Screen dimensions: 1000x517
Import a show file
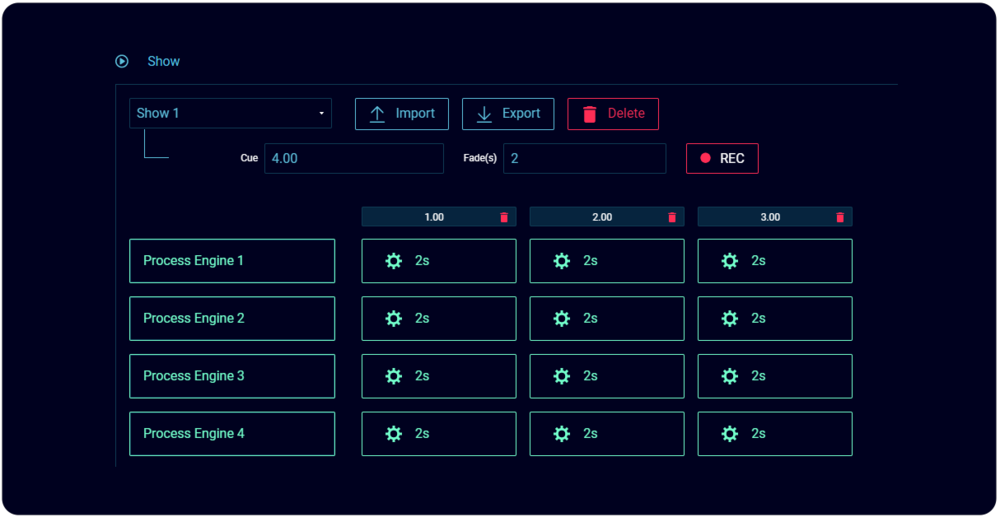(x=402, y=114)
